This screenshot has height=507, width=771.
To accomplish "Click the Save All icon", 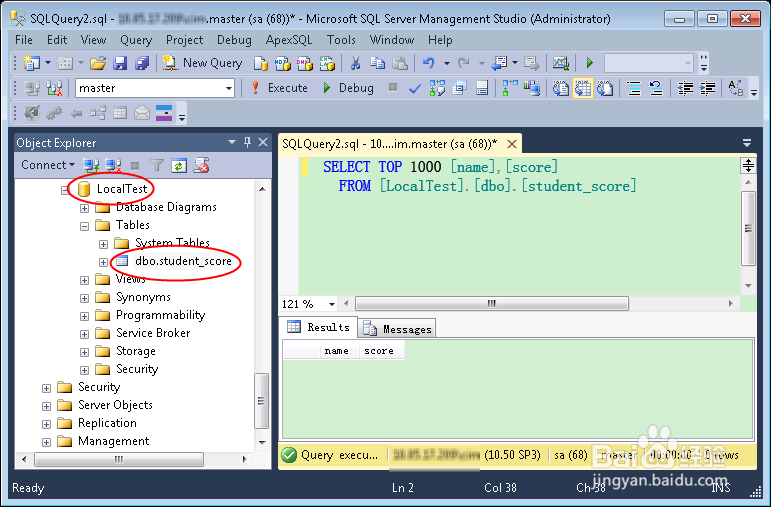I will pos(142,63).
